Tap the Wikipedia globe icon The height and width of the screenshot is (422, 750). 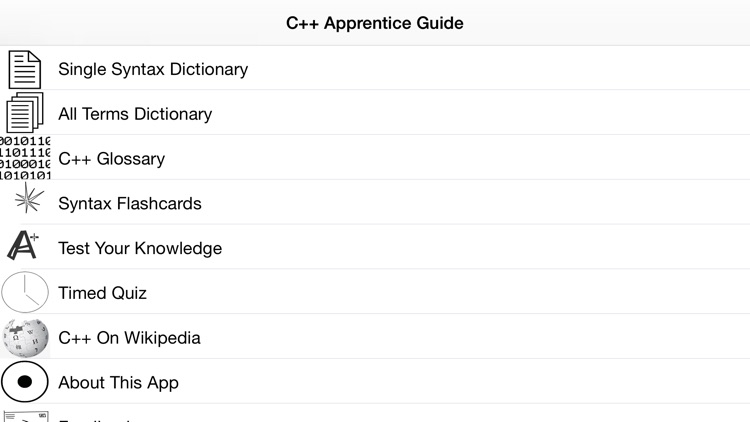click(25, 337)
